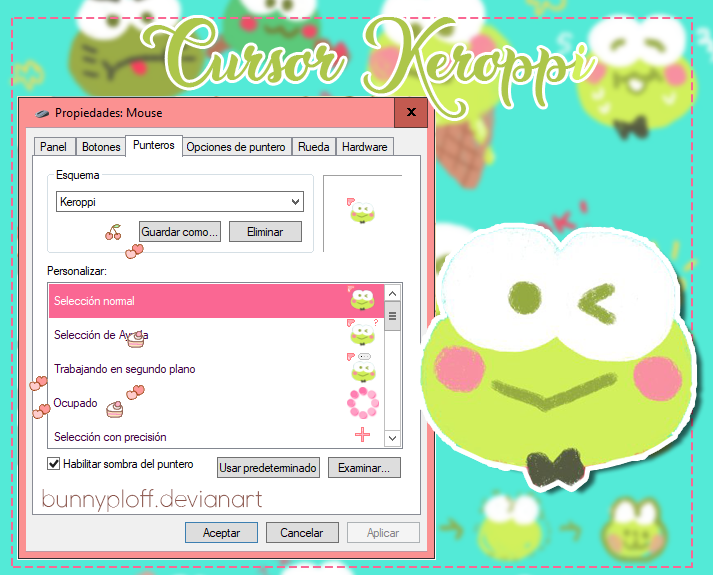Click the Eliminar button

[265, 232]
